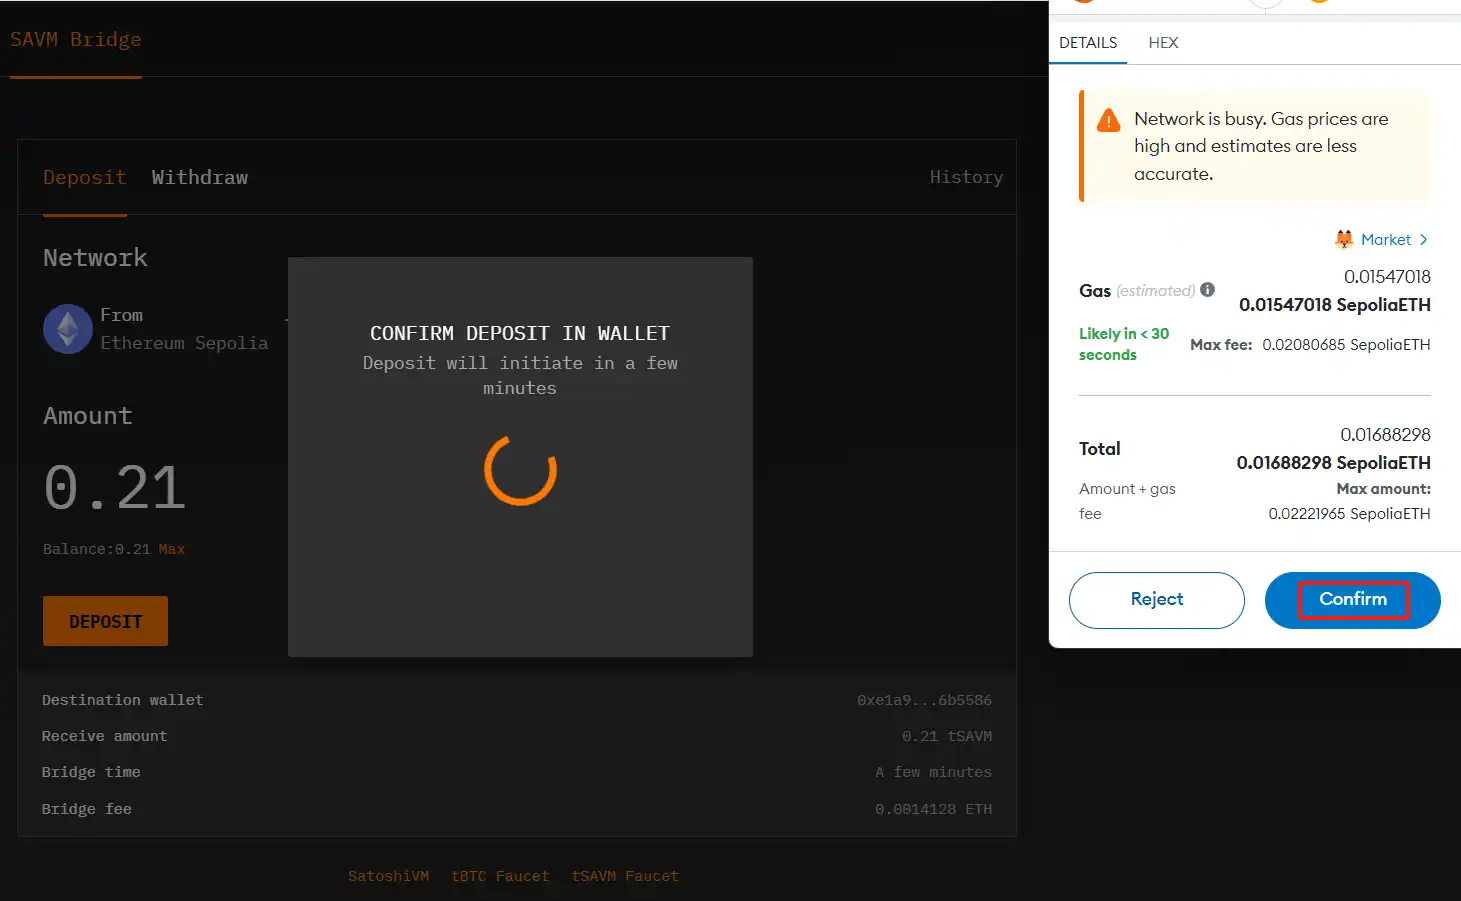Image resolution: width=1461 pixels, height=901 pixels.
Task: Click the Likely in < 30 seconds text
Action: 1124,344
